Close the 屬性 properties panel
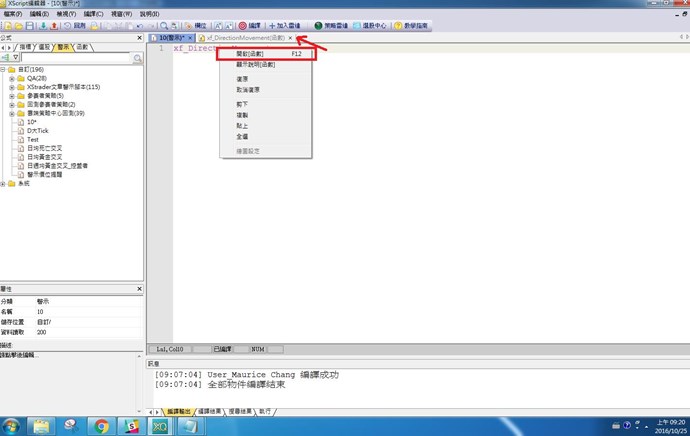Screen dimensions: 690x436 139,289
